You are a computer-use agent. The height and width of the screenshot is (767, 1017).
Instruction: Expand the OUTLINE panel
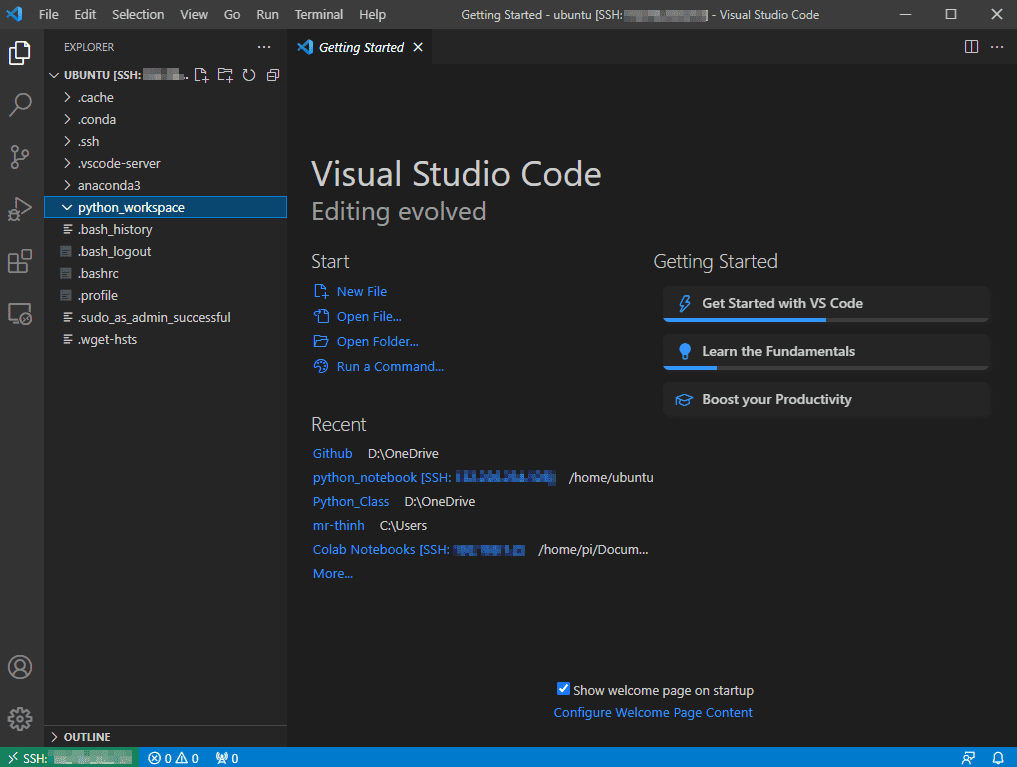tap(165, 737)
